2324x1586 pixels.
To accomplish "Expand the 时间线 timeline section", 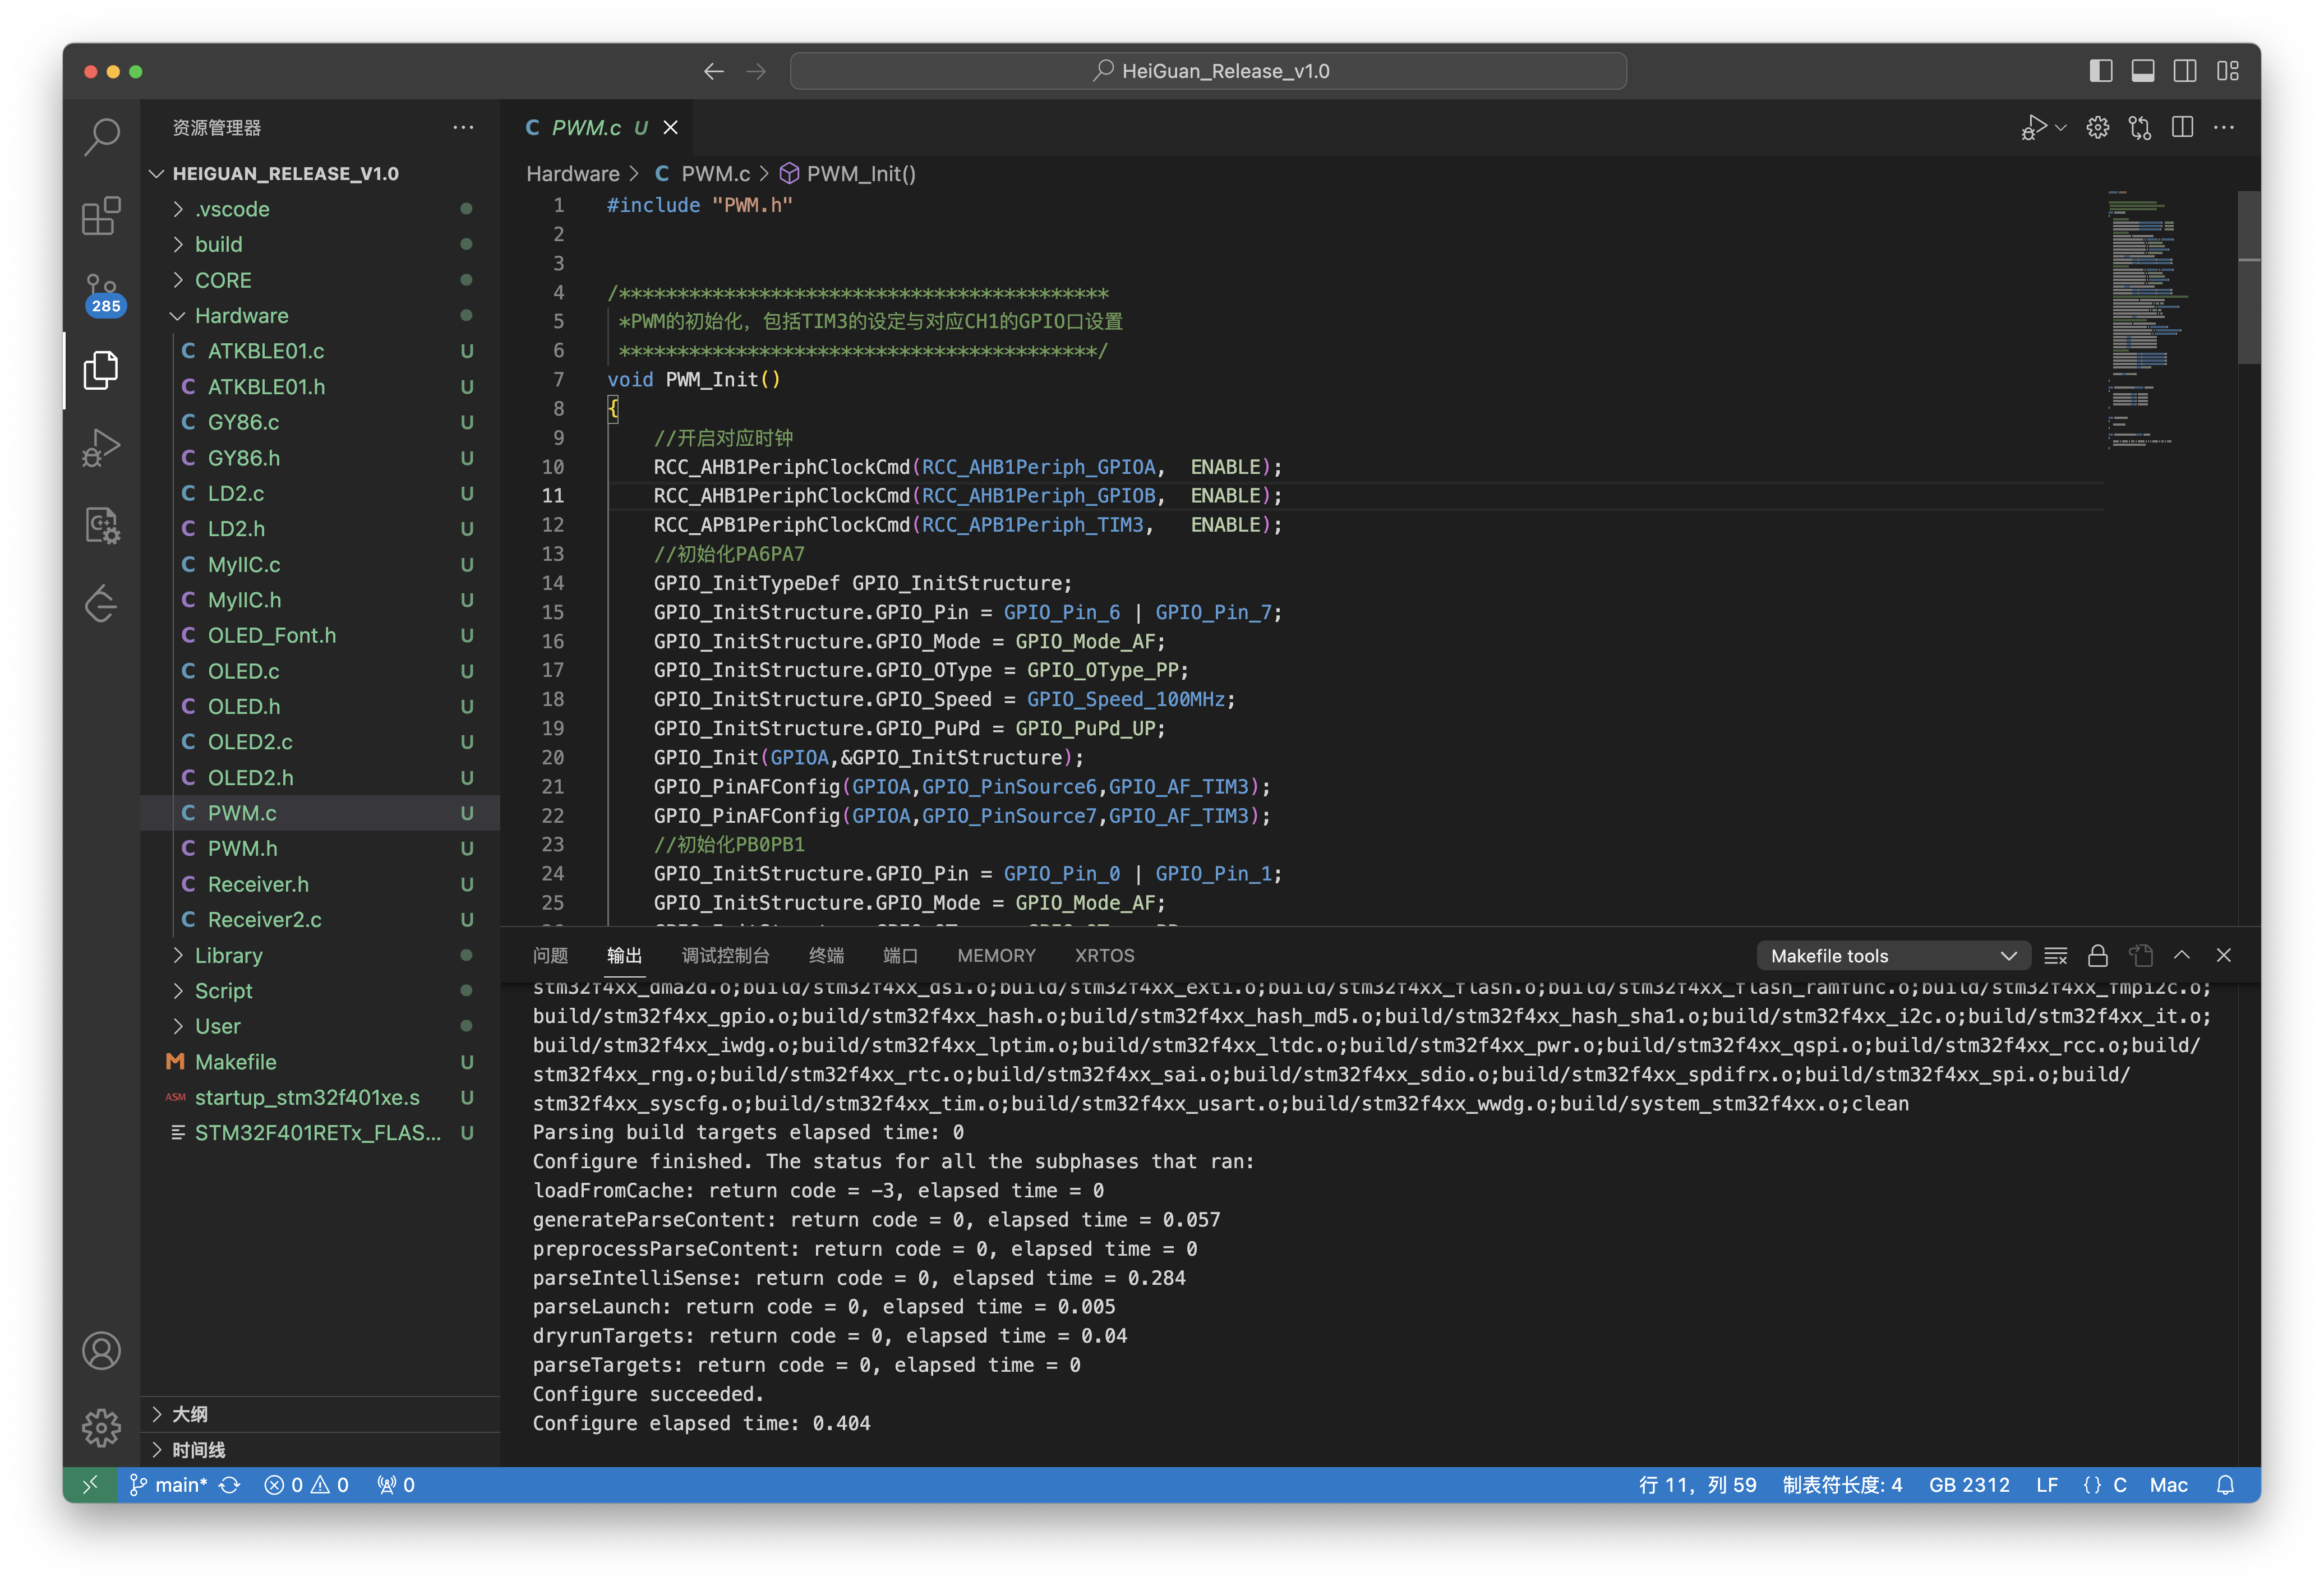I will [320, 1450].
